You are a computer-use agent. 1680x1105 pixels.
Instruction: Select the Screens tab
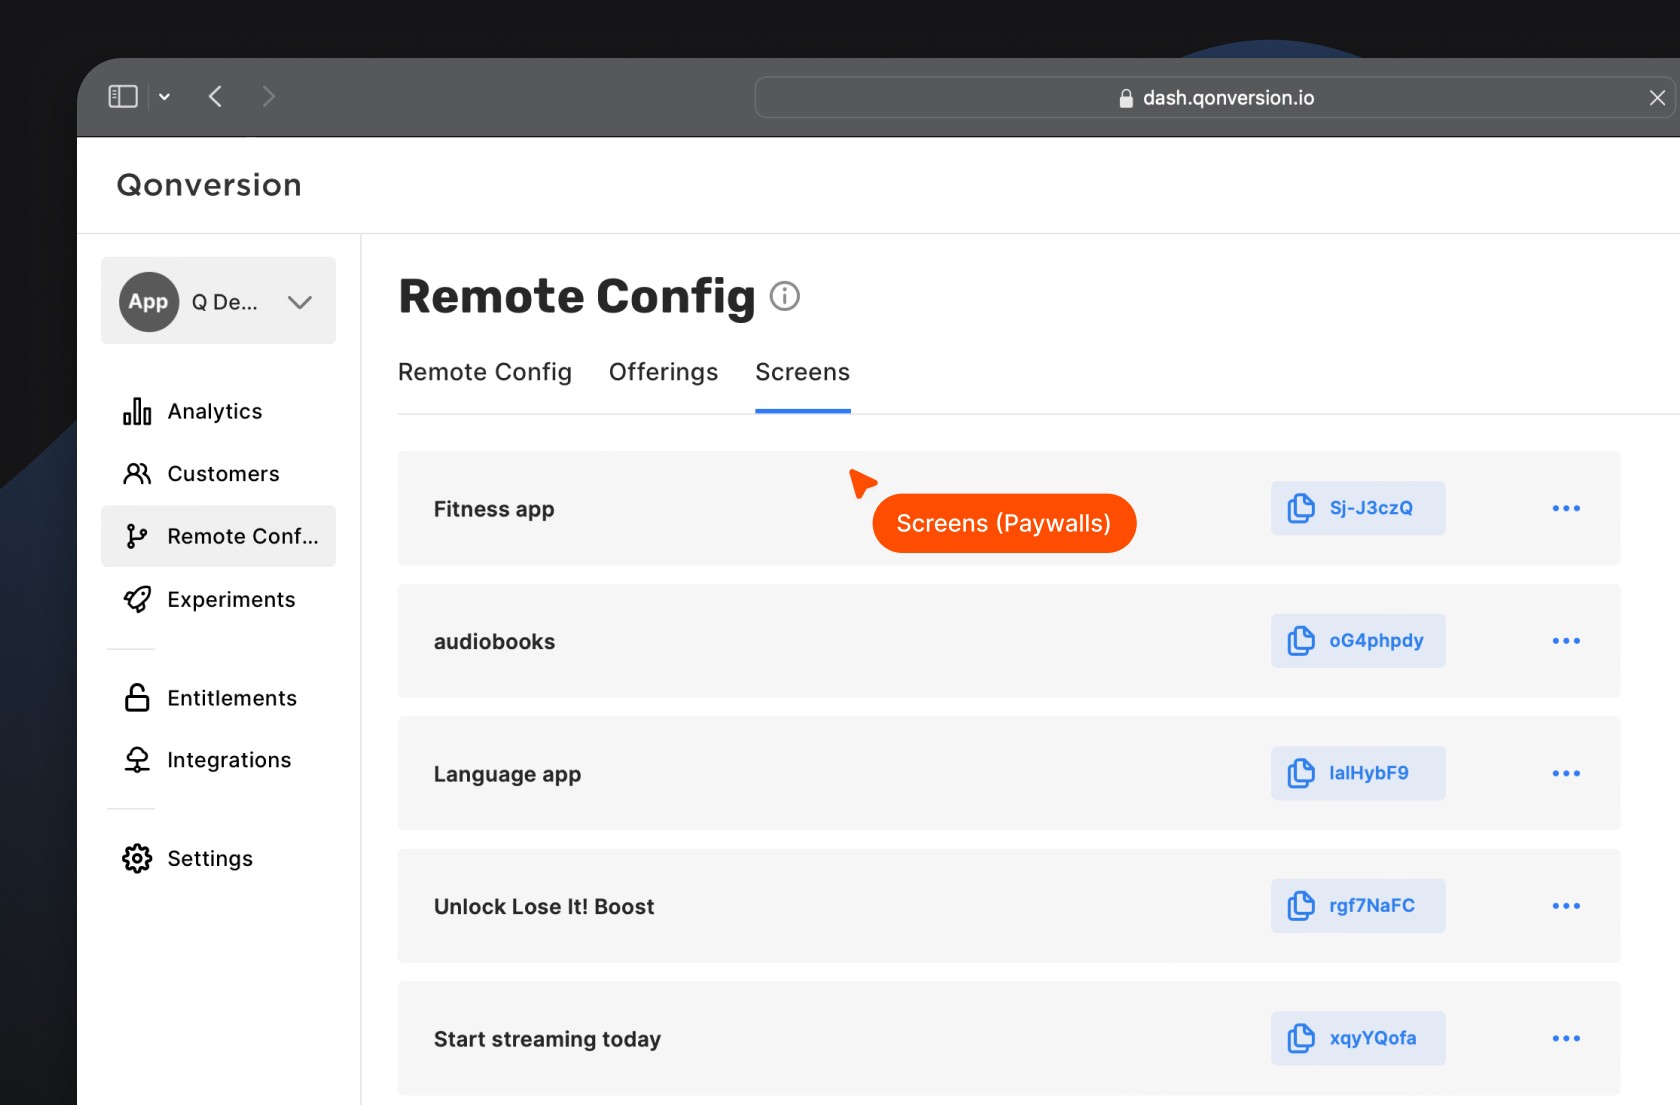click(802, 371)
